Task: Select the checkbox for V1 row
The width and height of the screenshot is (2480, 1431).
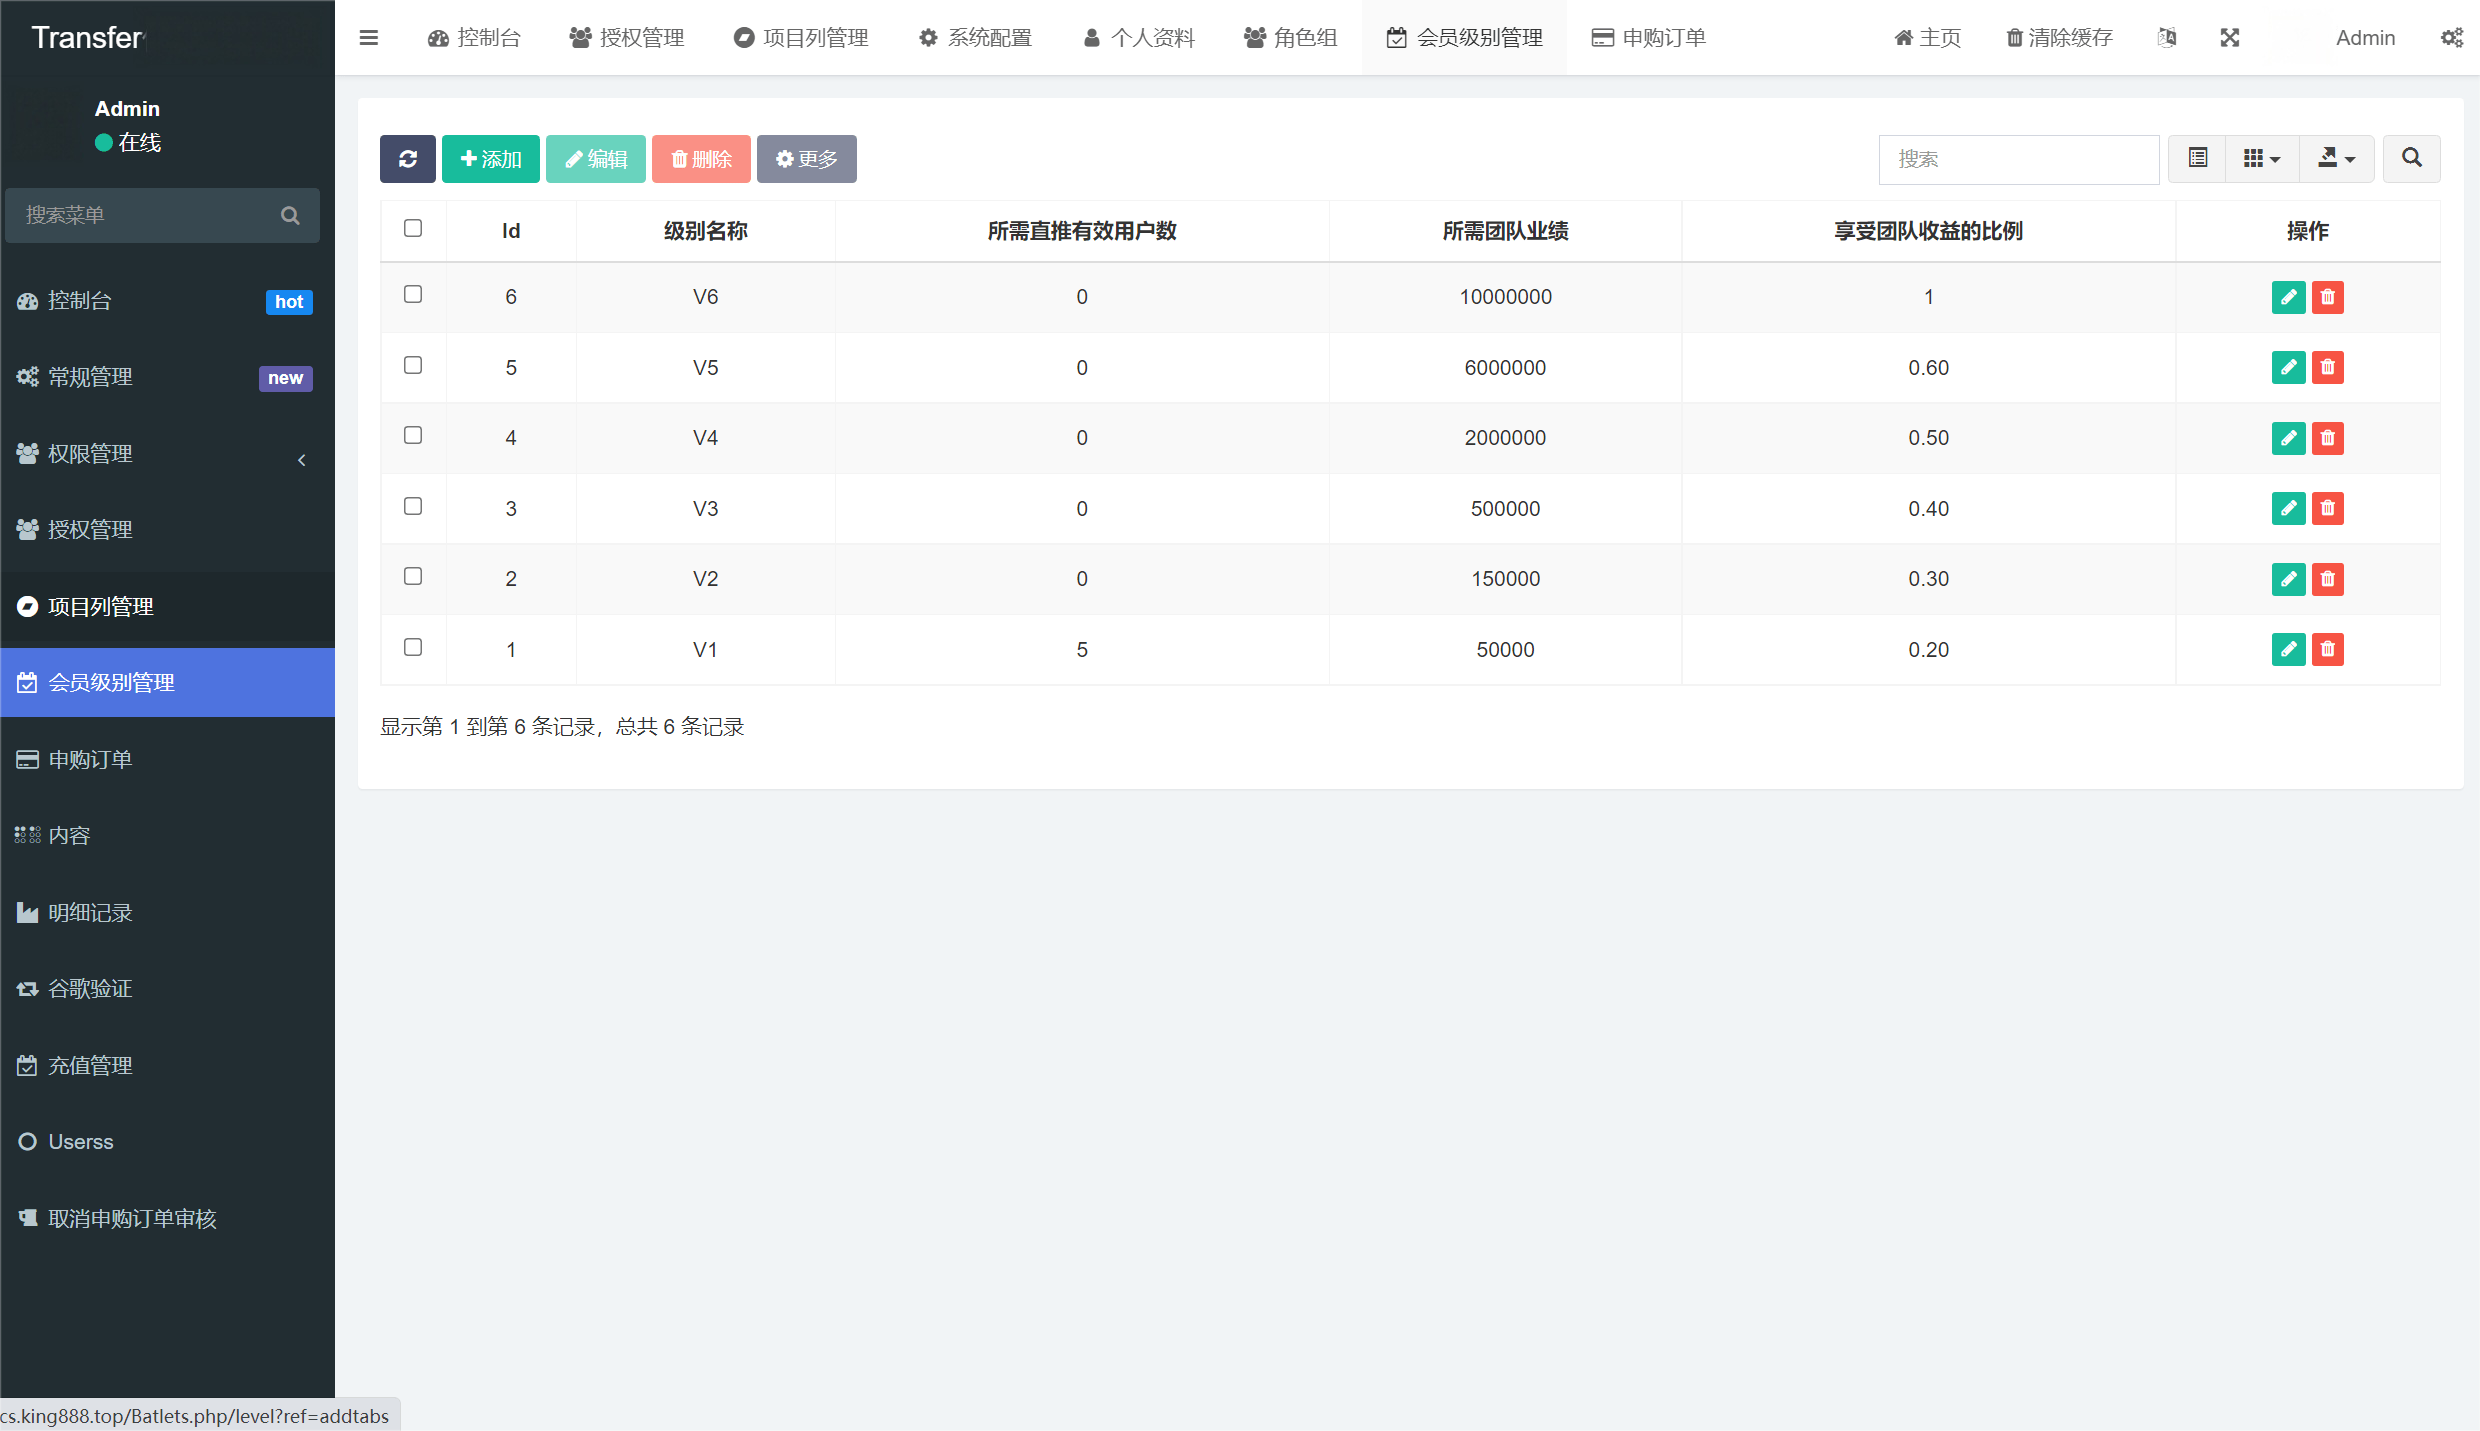Action: (413, 648)
